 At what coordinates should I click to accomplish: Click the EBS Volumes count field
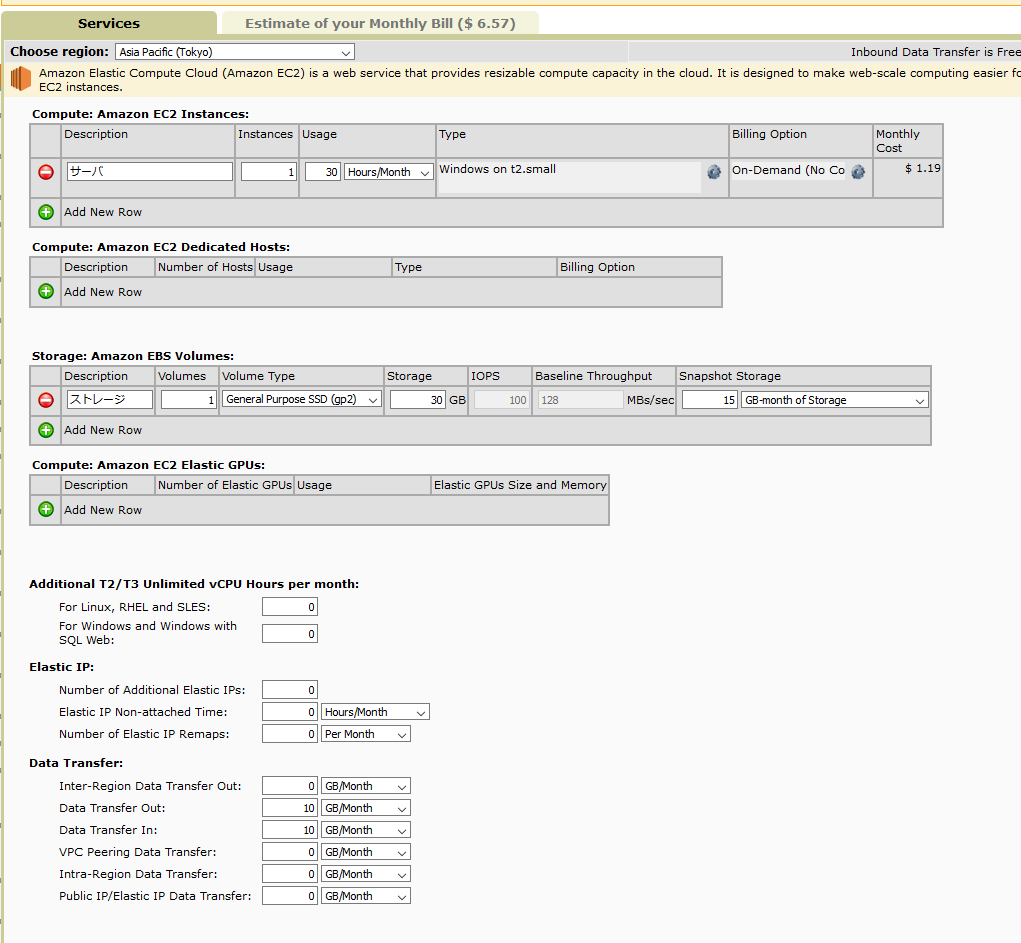click(x=189, y=399)
